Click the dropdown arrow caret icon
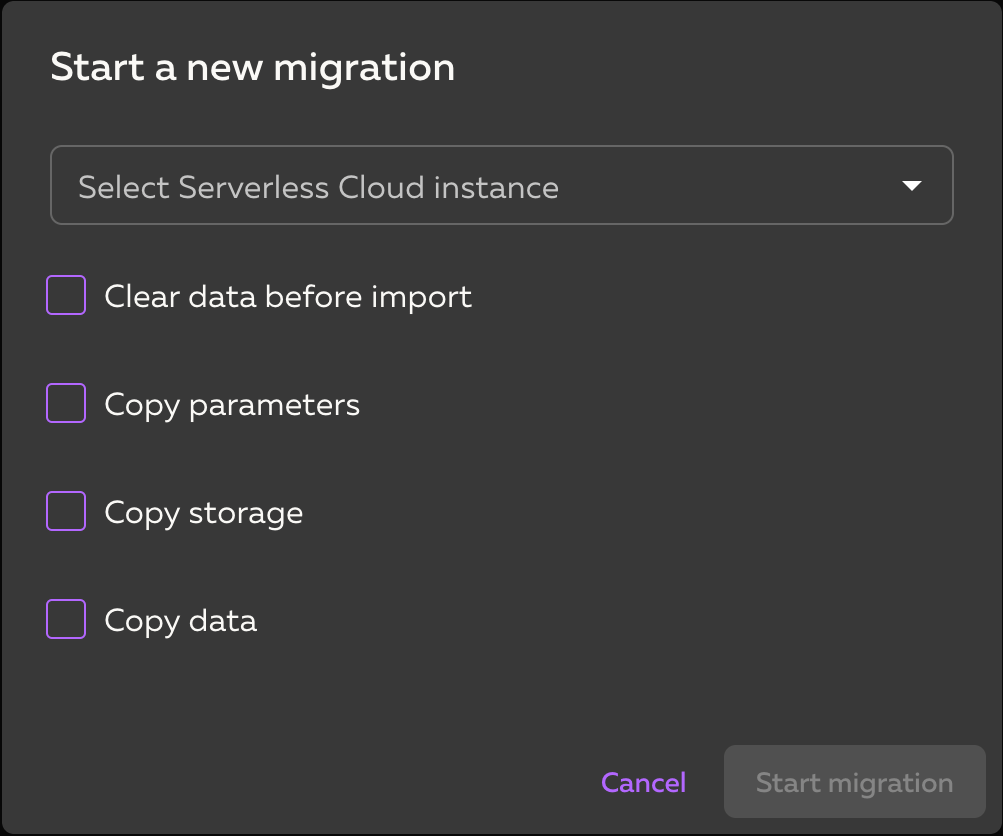The image size is (1003, 836). pos(912,186)
